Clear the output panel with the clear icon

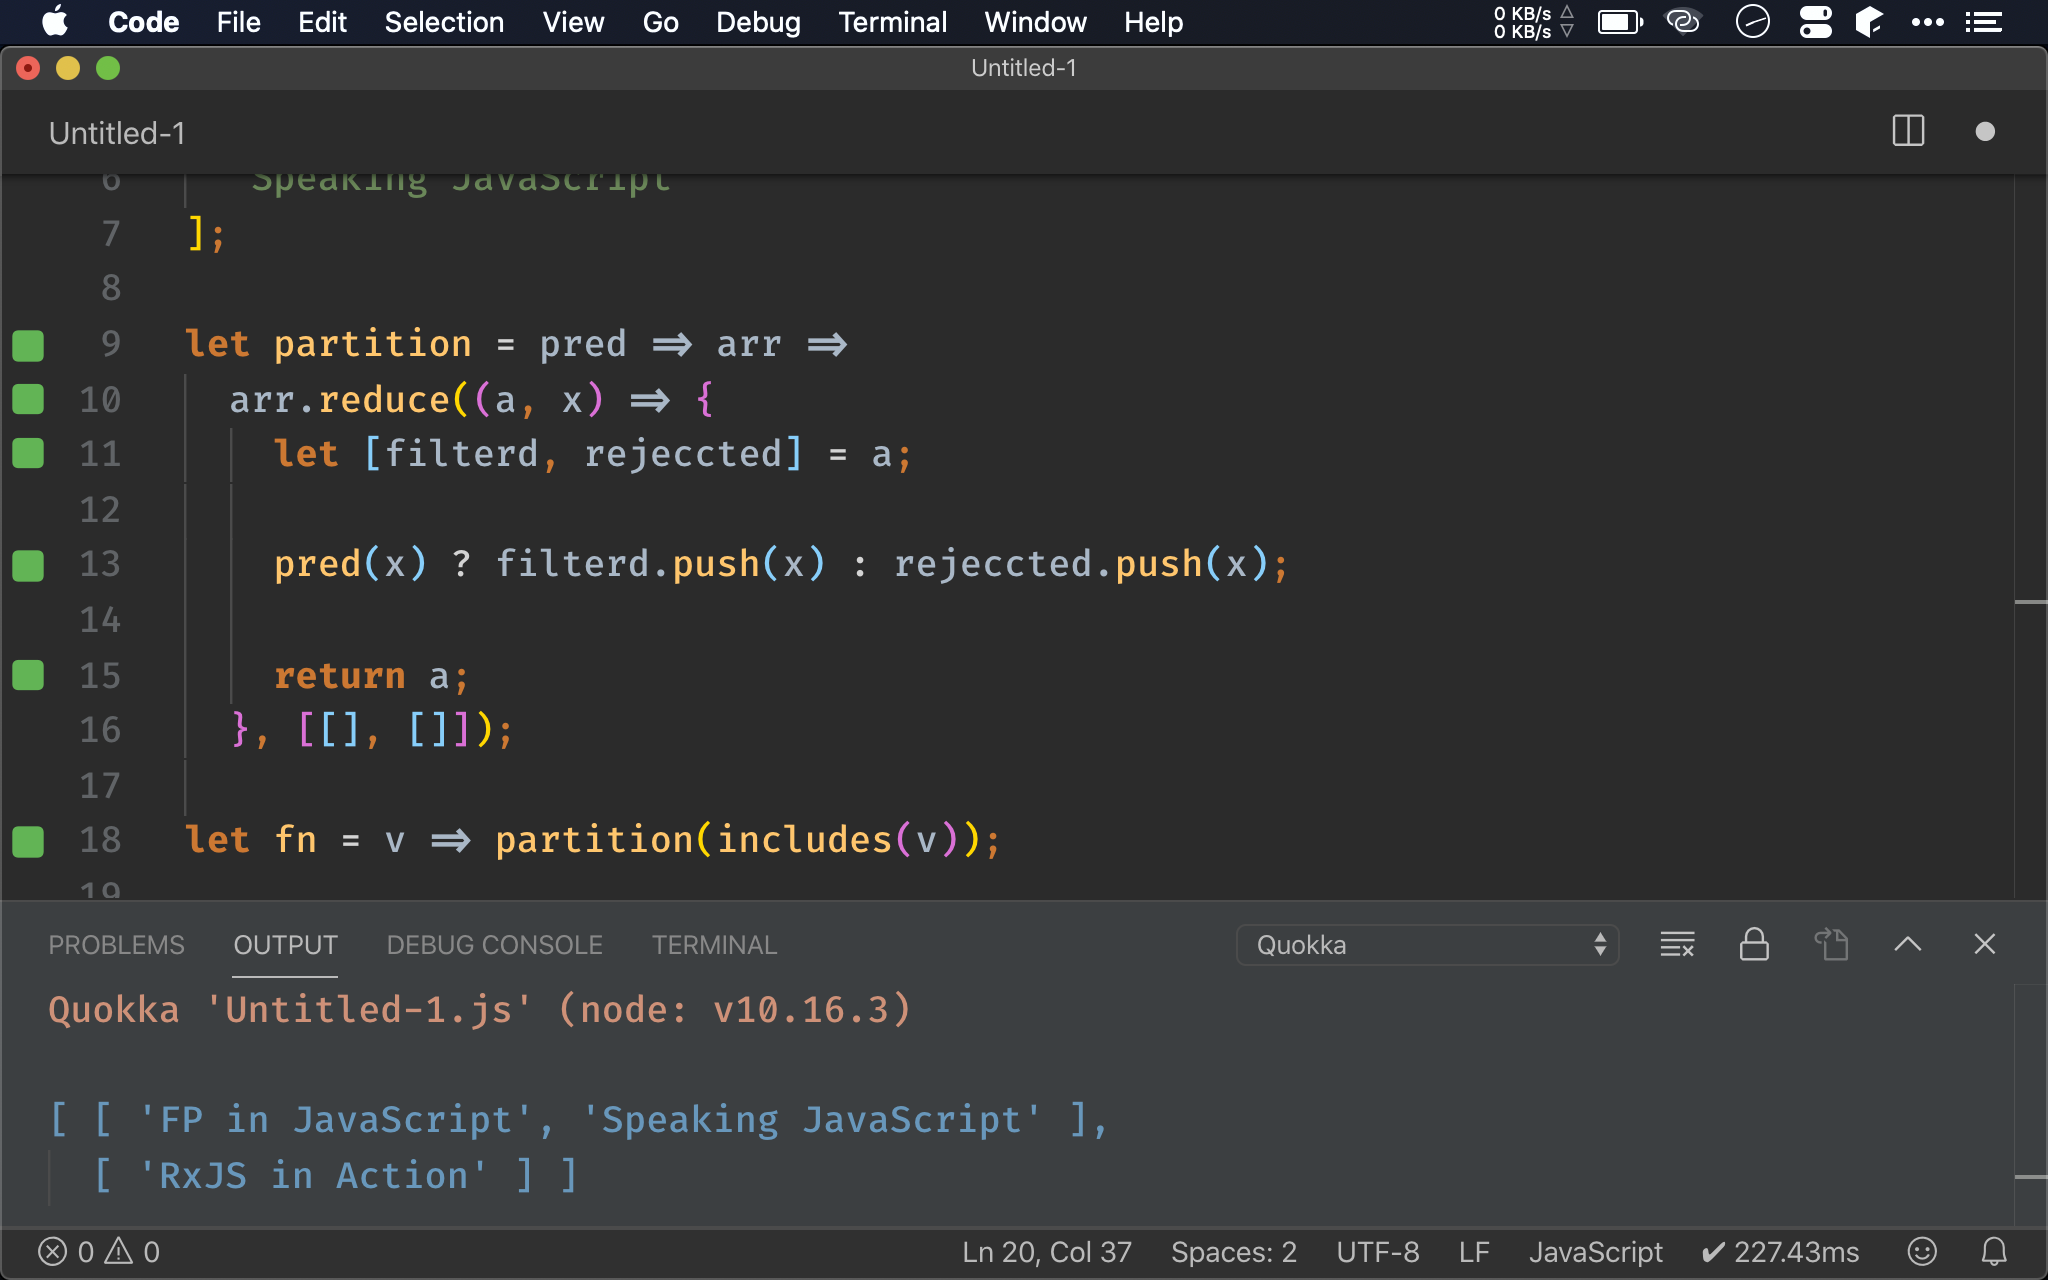[1677, 944]
